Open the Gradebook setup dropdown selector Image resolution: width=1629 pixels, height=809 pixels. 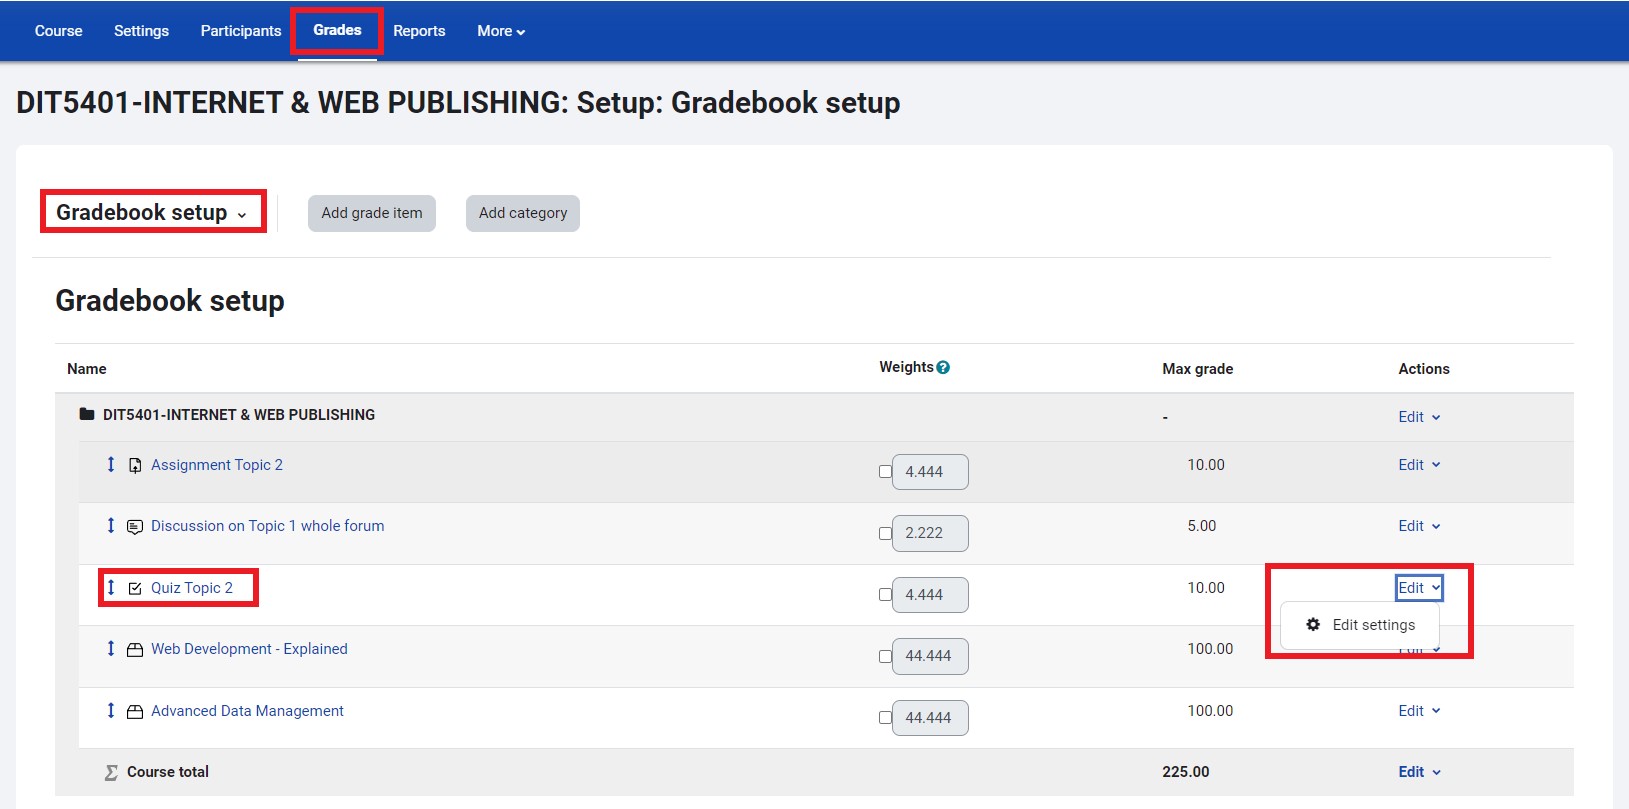(x=152, y=213)
